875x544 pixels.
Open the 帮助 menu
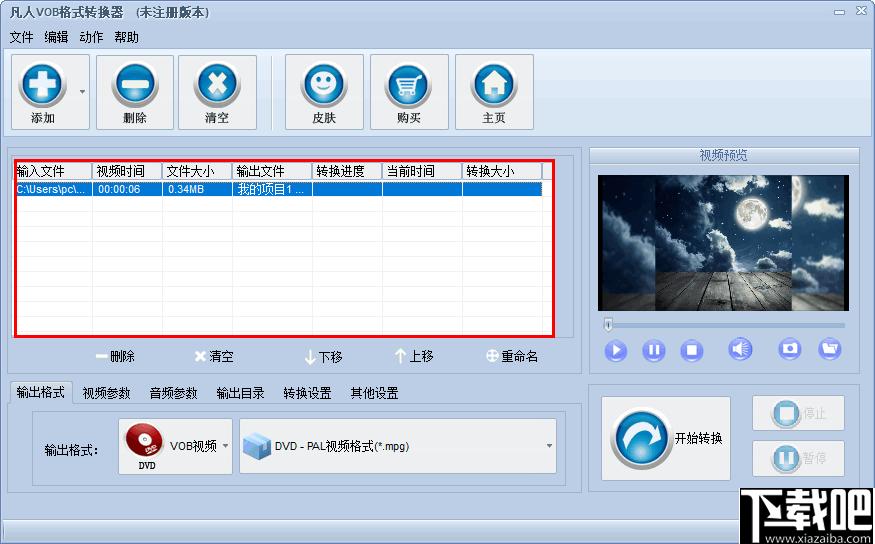tap(126, 37)
